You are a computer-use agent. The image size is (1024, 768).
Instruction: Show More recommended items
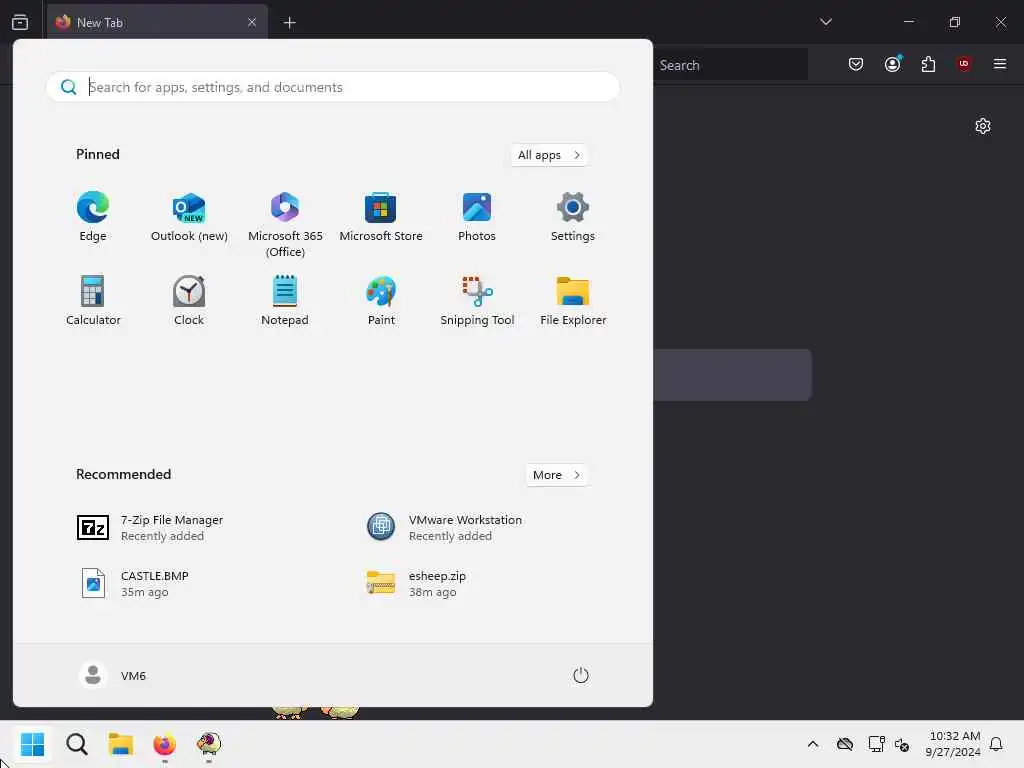click(556, 475)
